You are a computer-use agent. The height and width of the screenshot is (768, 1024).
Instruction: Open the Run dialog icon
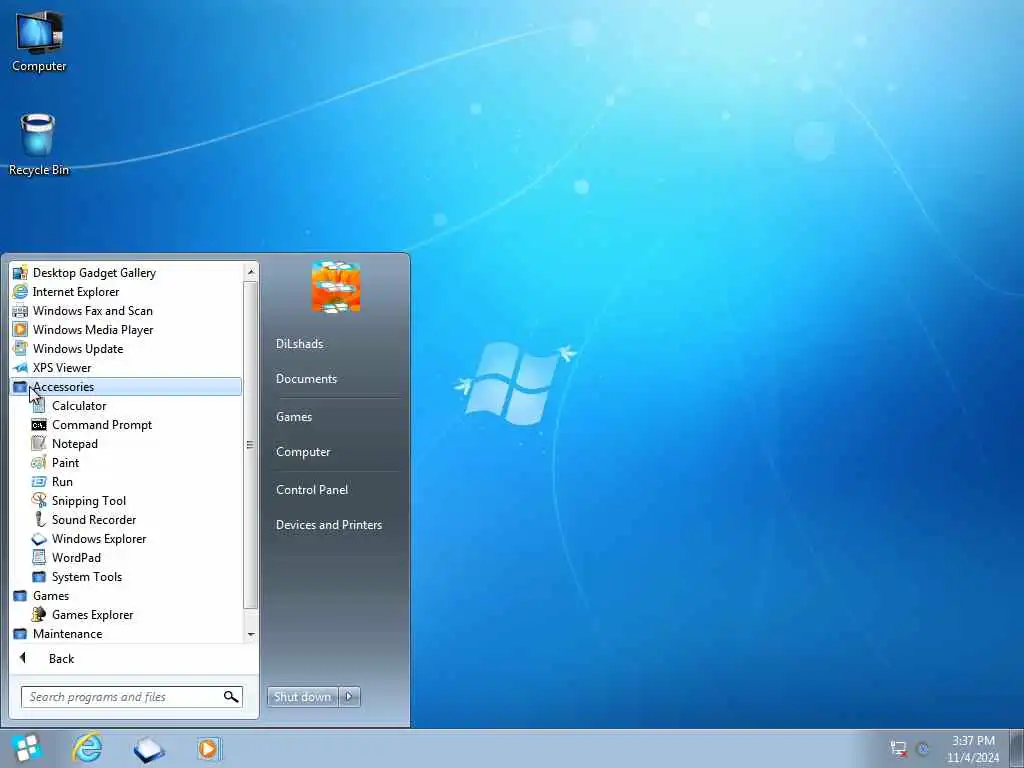point(39,482)
